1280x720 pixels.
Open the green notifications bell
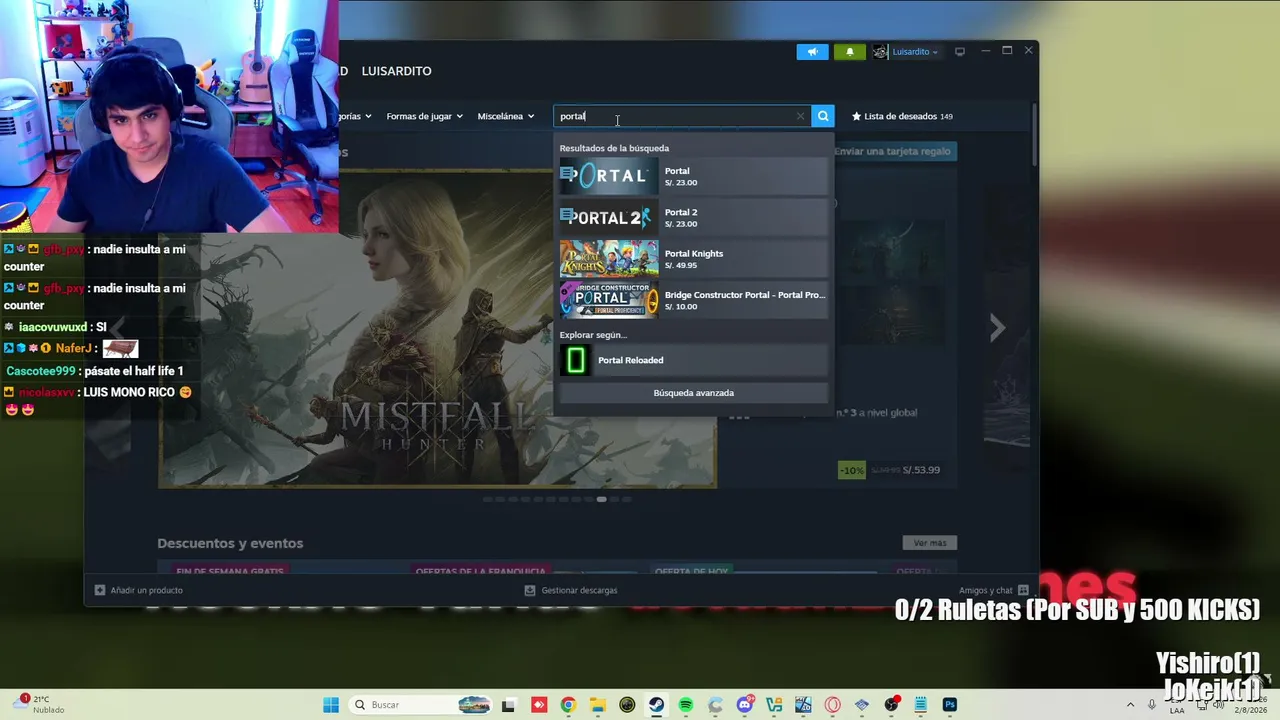(850, 52)
